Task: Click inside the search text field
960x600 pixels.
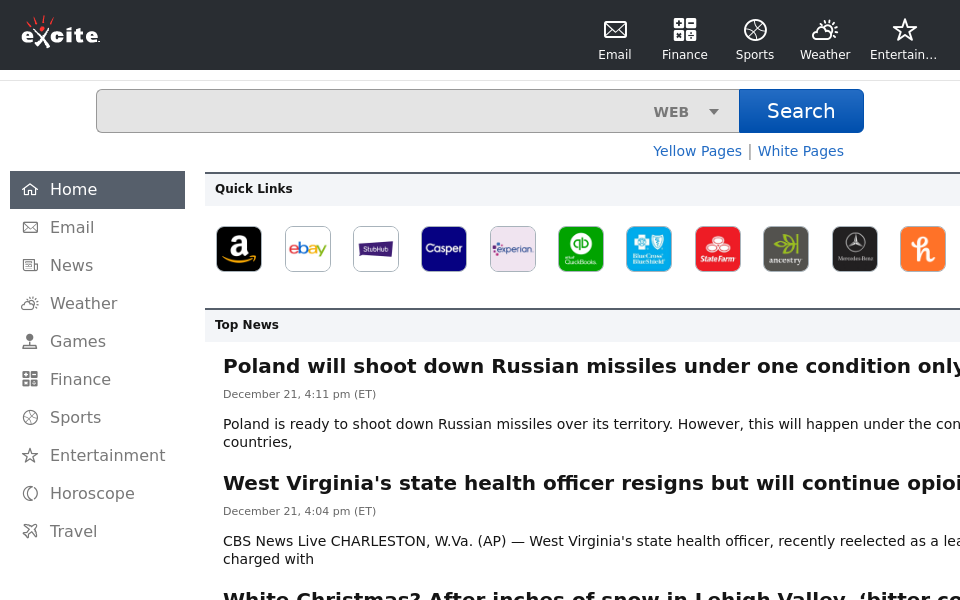Action: (x=370, y=111)
